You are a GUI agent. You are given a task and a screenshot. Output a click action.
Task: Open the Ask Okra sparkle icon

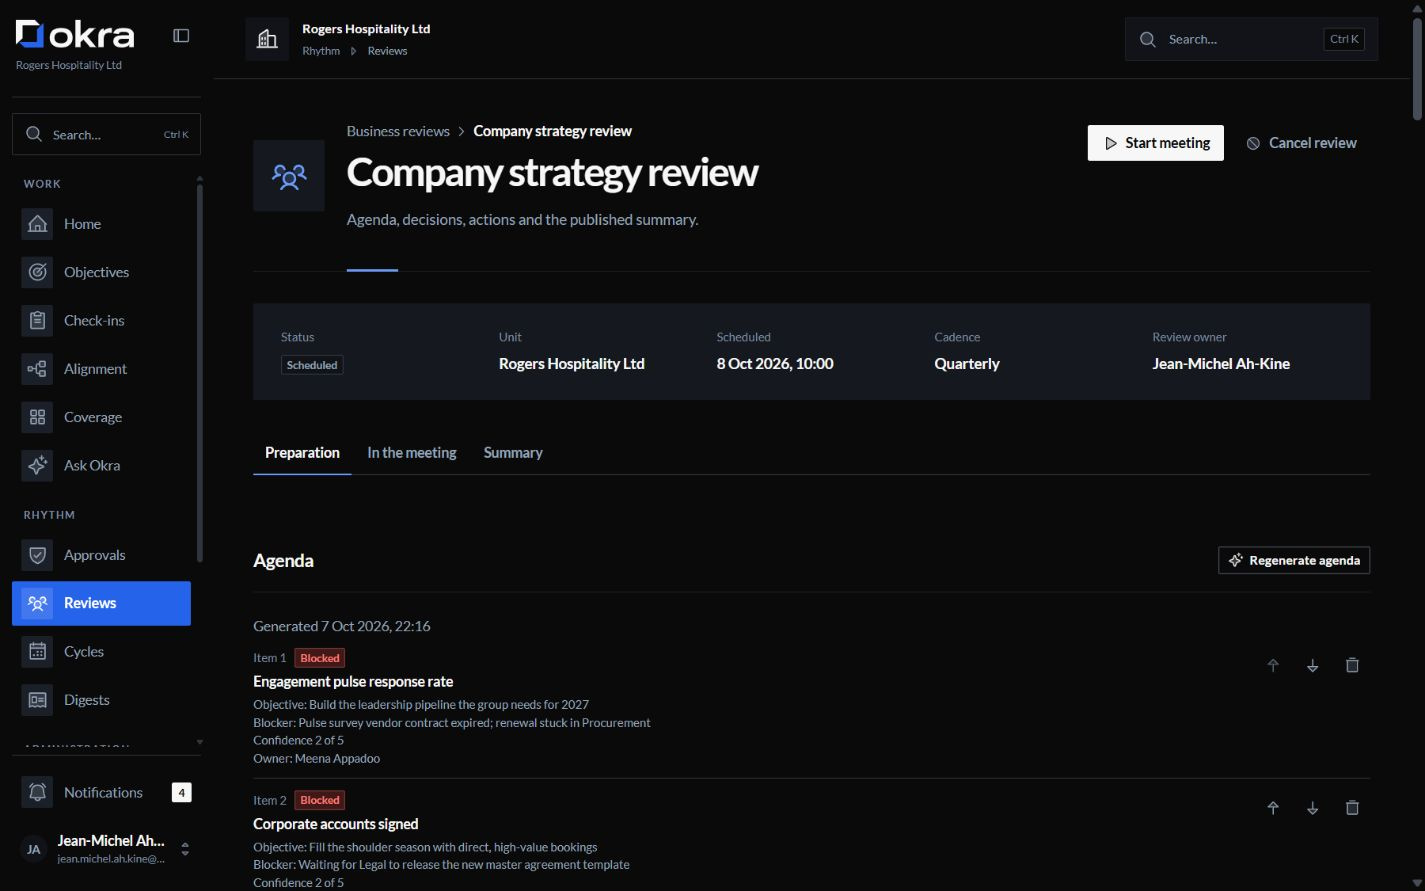[x=37, y=465]
